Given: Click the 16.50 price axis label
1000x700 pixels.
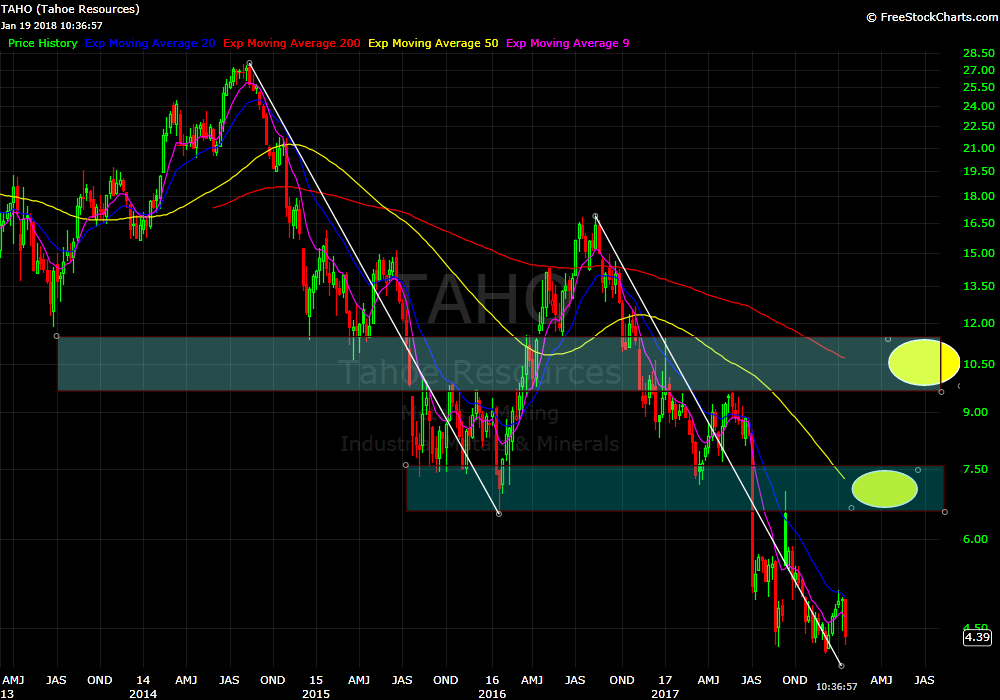Looking at the screenshot, I should click(978, 223).
